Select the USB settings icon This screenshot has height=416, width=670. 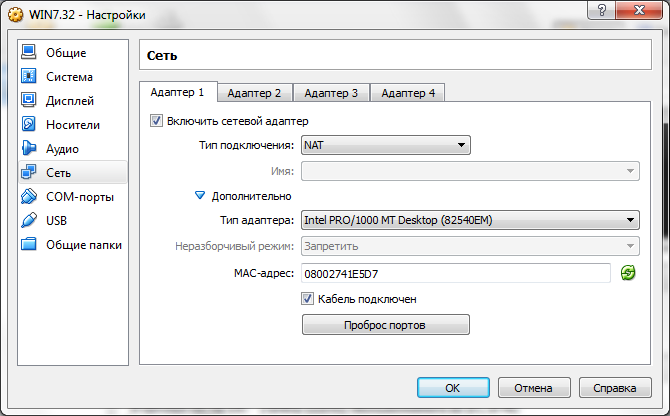pyautogui.click(x=29, y=220)
